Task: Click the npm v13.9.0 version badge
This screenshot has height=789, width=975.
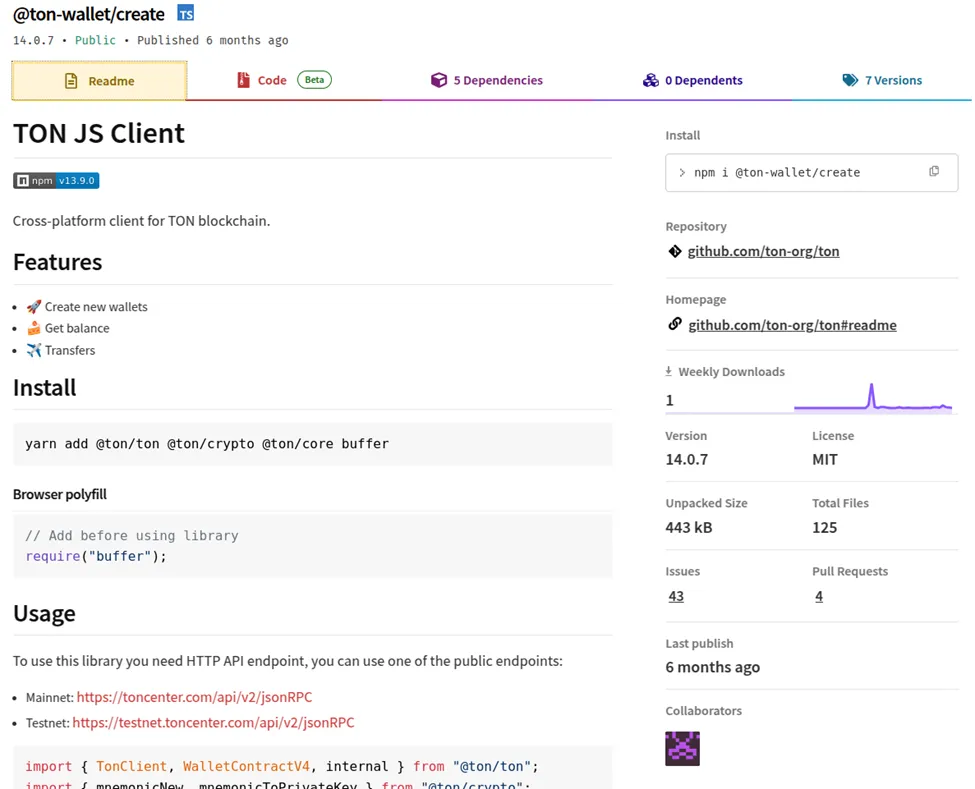Action: 56,181
